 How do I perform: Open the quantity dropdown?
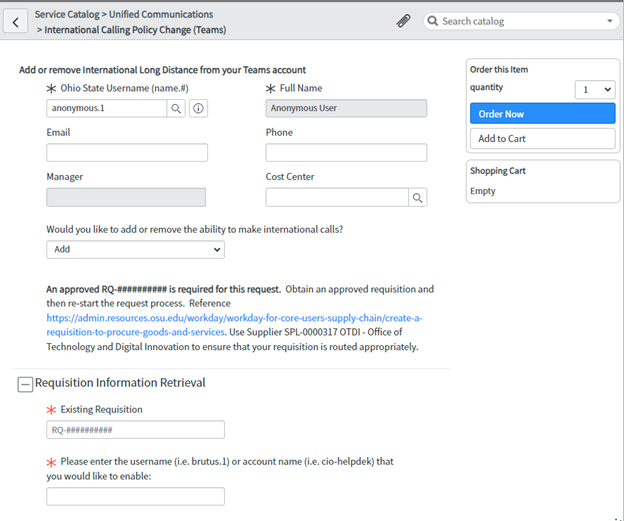(x=595, y=90)
